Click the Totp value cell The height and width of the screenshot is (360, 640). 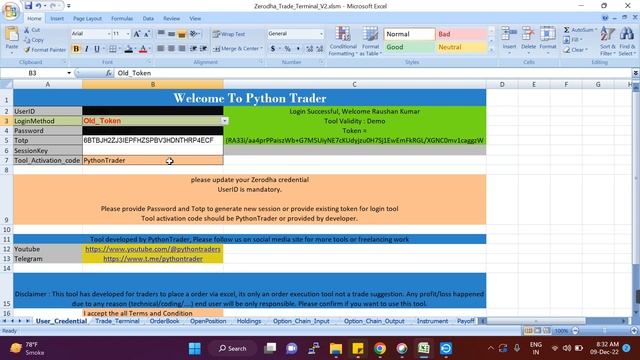[153, 140]
